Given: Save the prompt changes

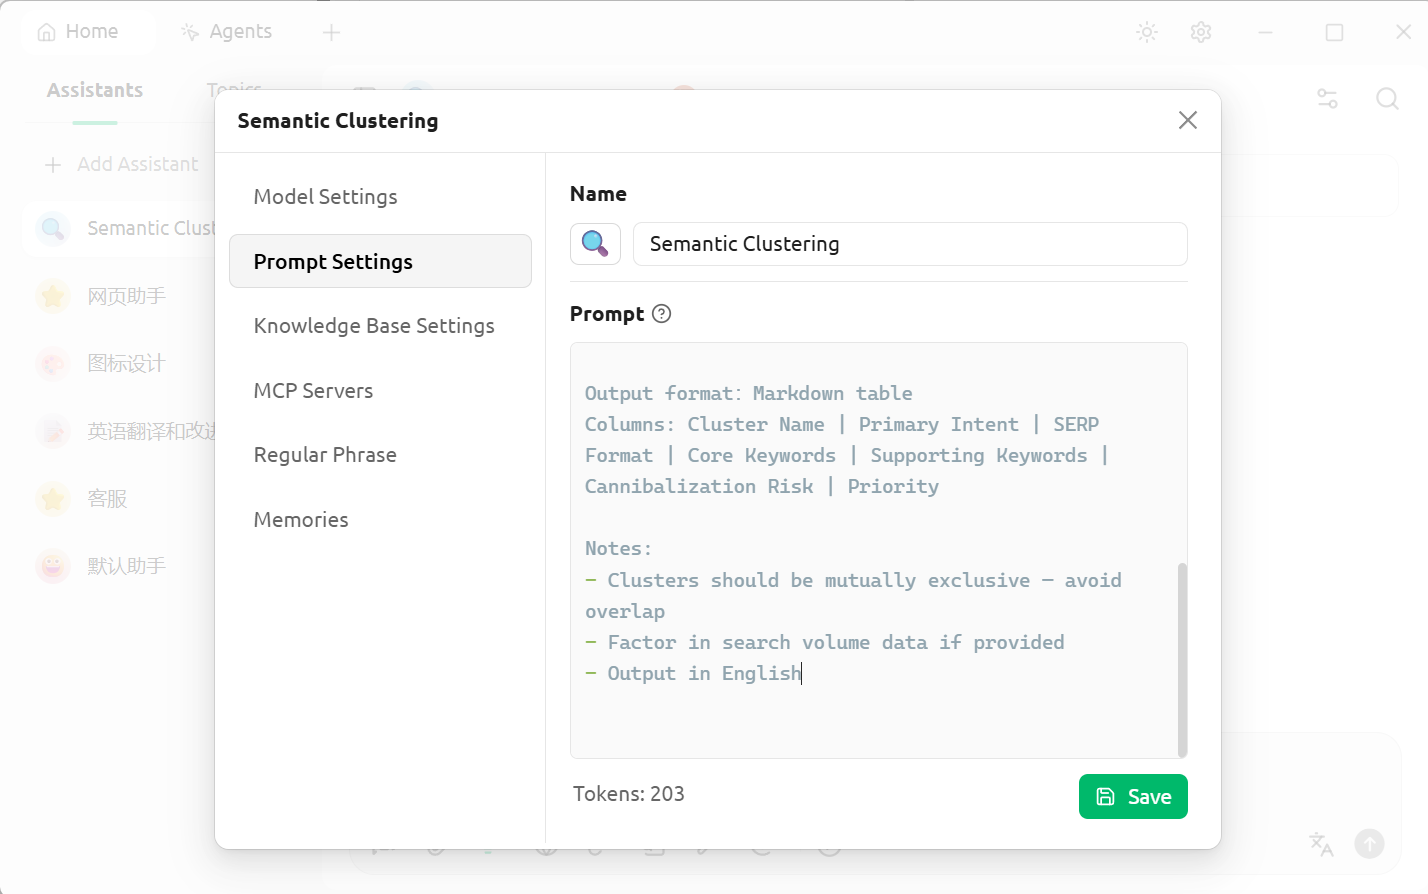Looking at the screenshot, I should coord(1133,797).
